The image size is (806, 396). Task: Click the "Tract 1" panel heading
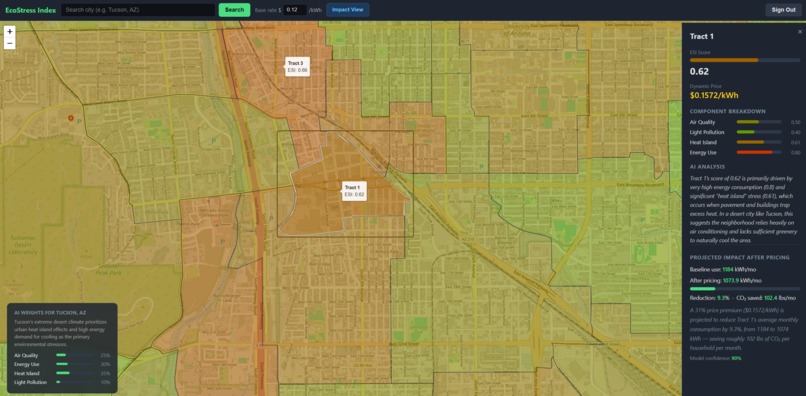(702, 37)
